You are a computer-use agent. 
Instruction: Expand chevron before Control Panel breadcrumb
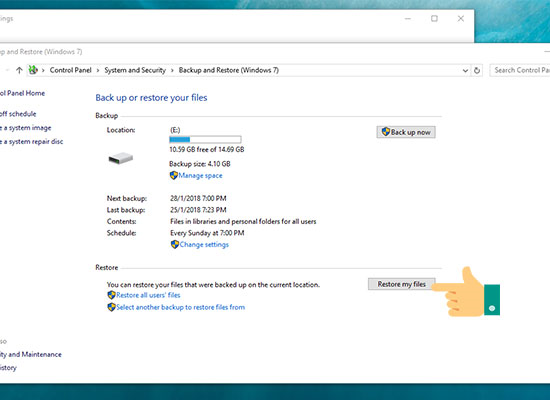point(43,71)
